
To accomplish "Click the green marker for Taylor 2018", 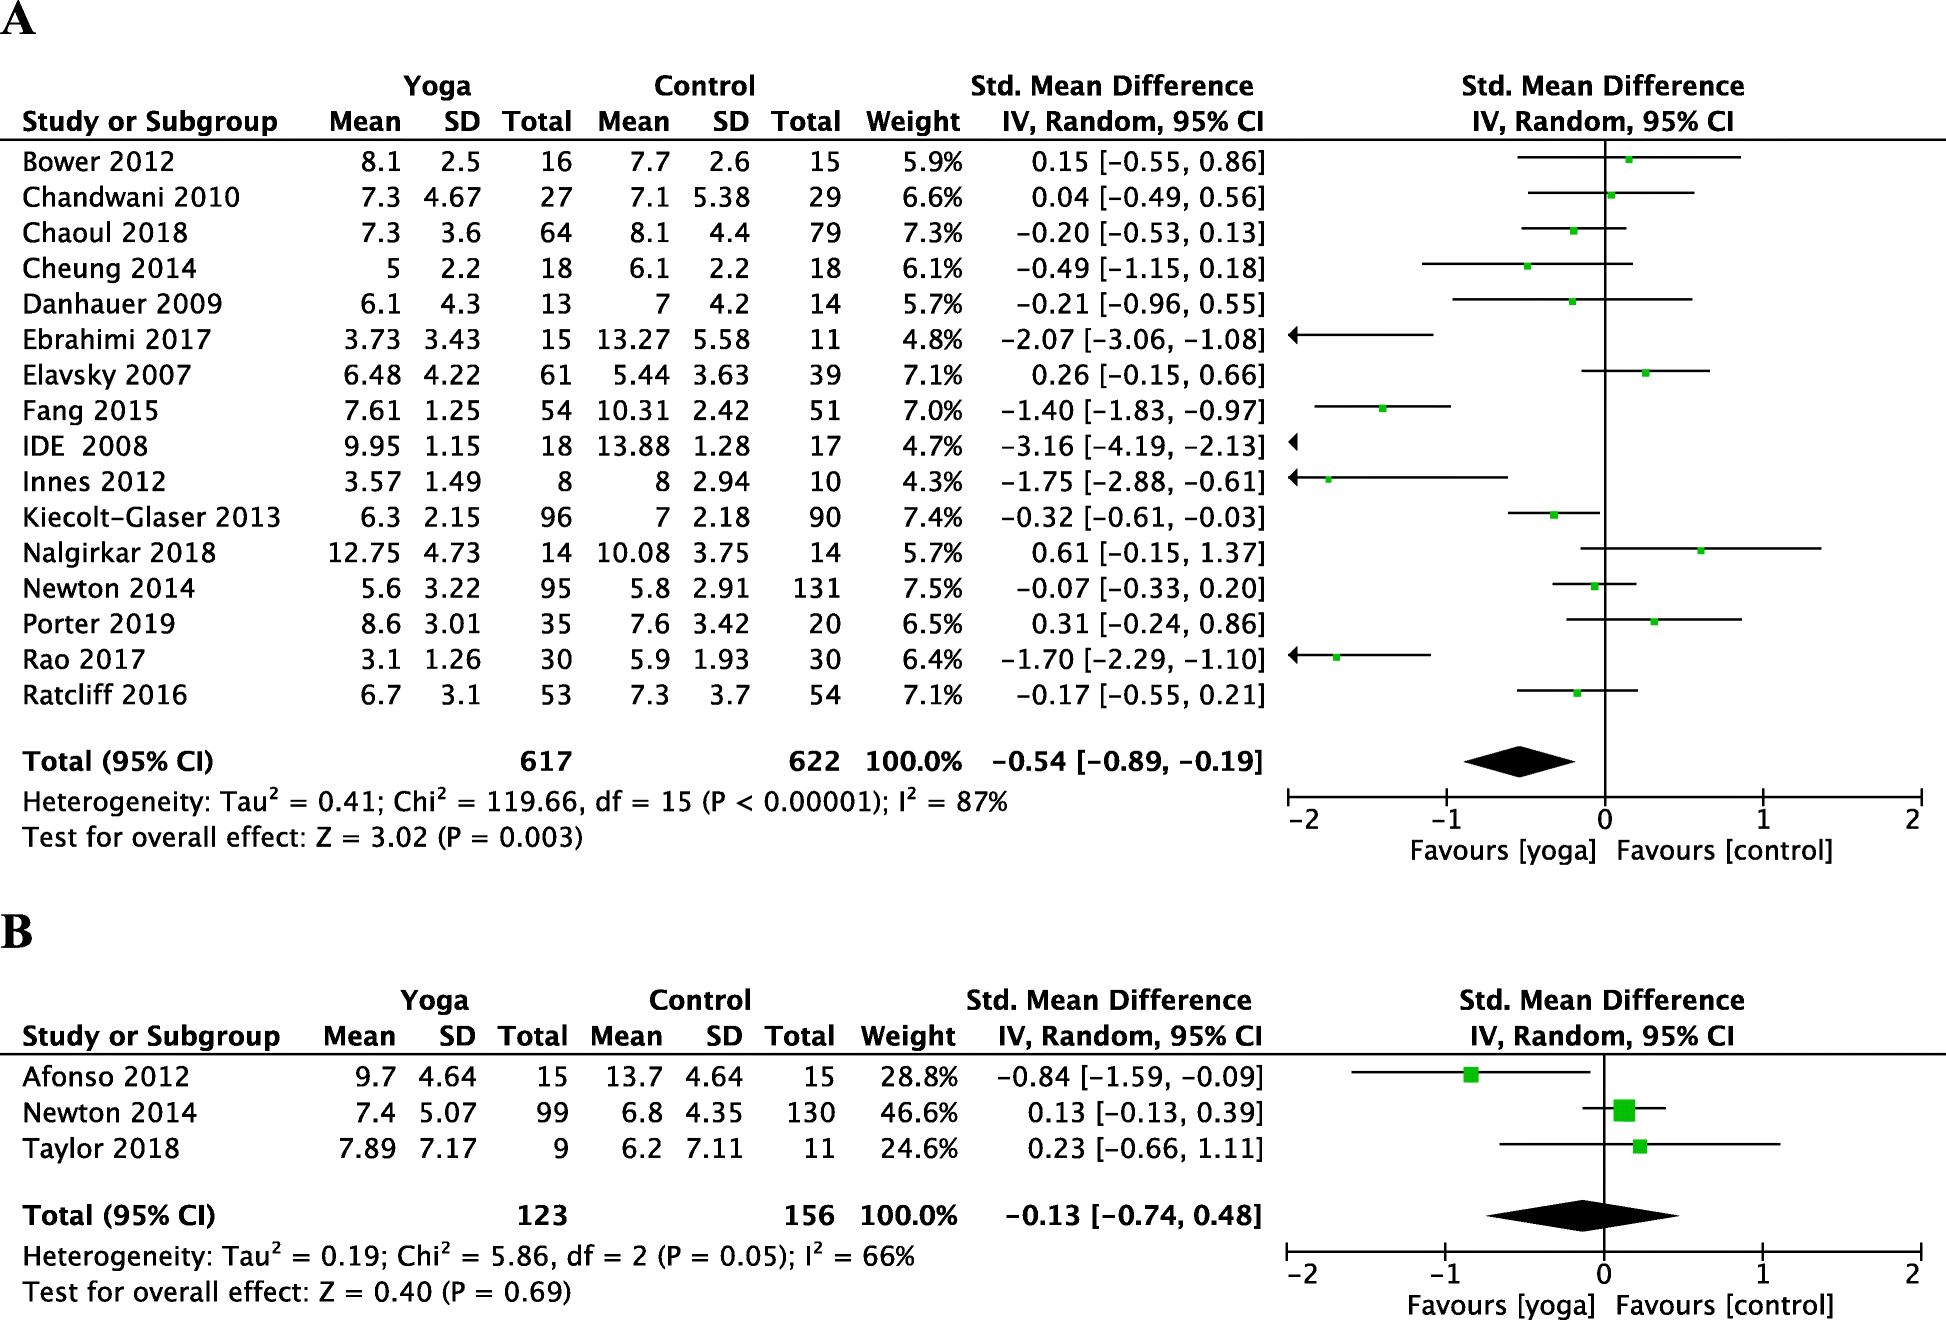I will coord(1640,1146).
